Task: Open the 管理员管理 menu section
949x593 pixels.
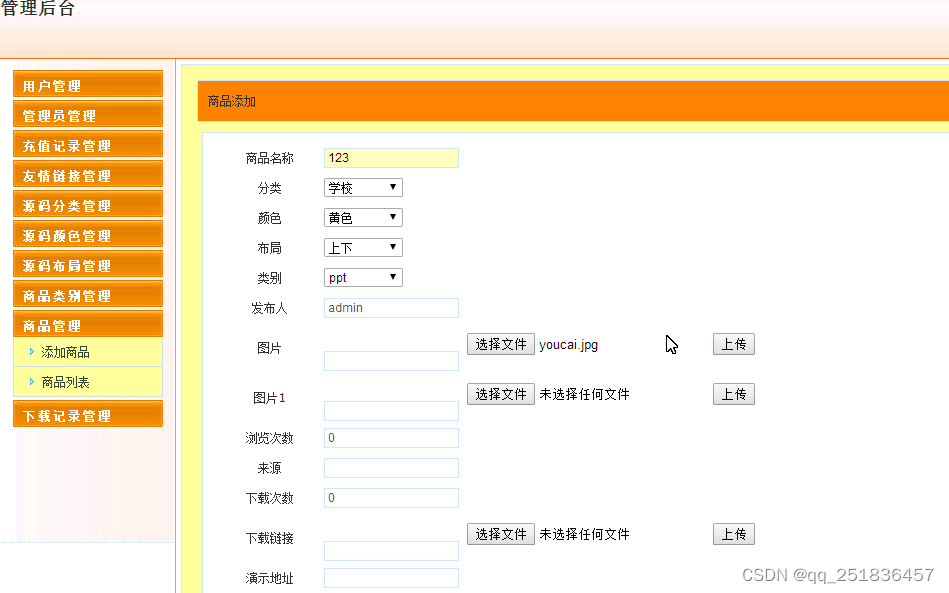Action: pos(88,114)
